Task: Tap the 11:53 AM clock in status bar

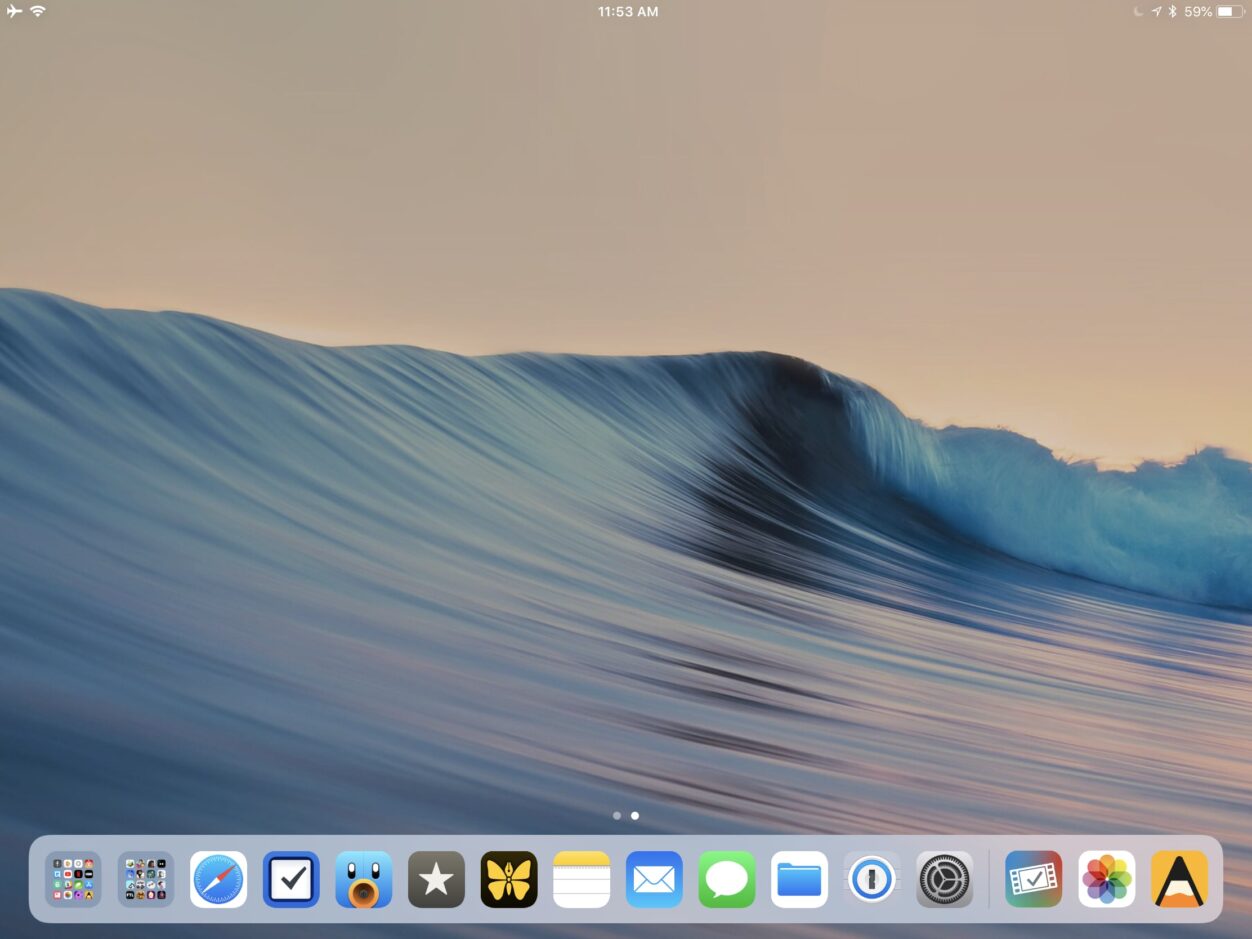Action: pyautogui.click(x=627, y=12)
